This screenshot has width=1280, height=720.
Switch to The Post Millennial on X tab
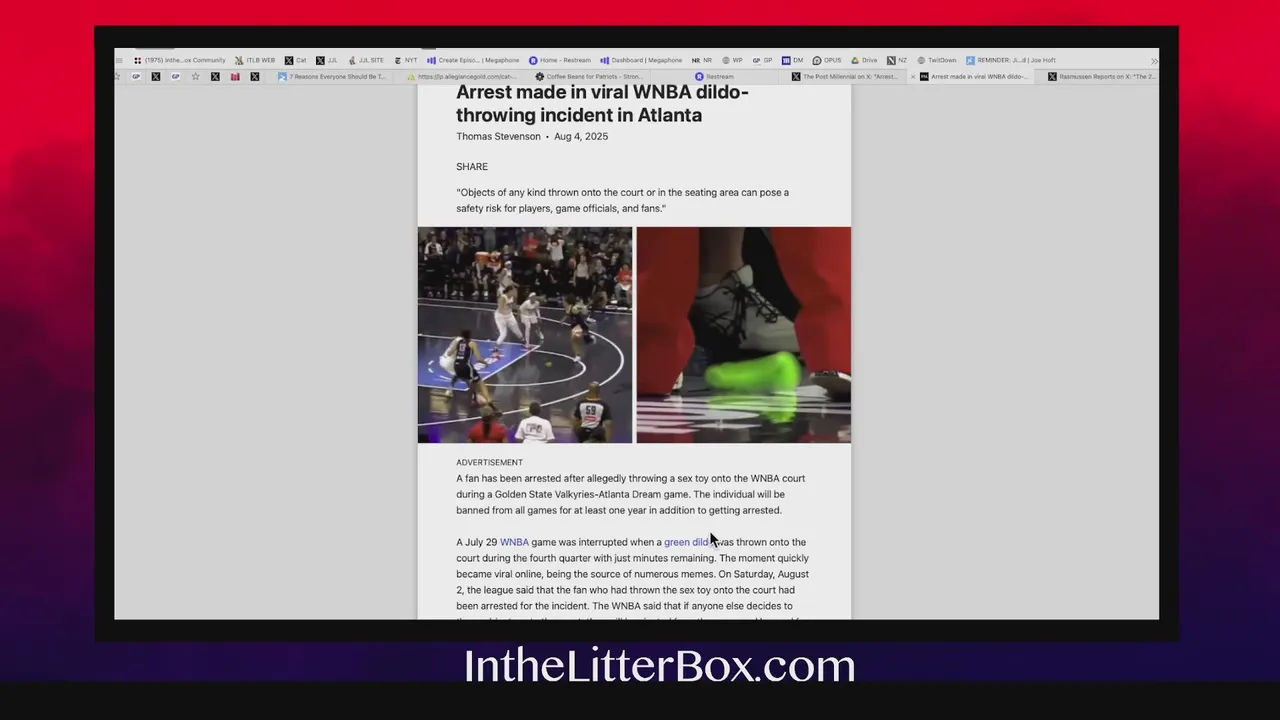point(845,76)
